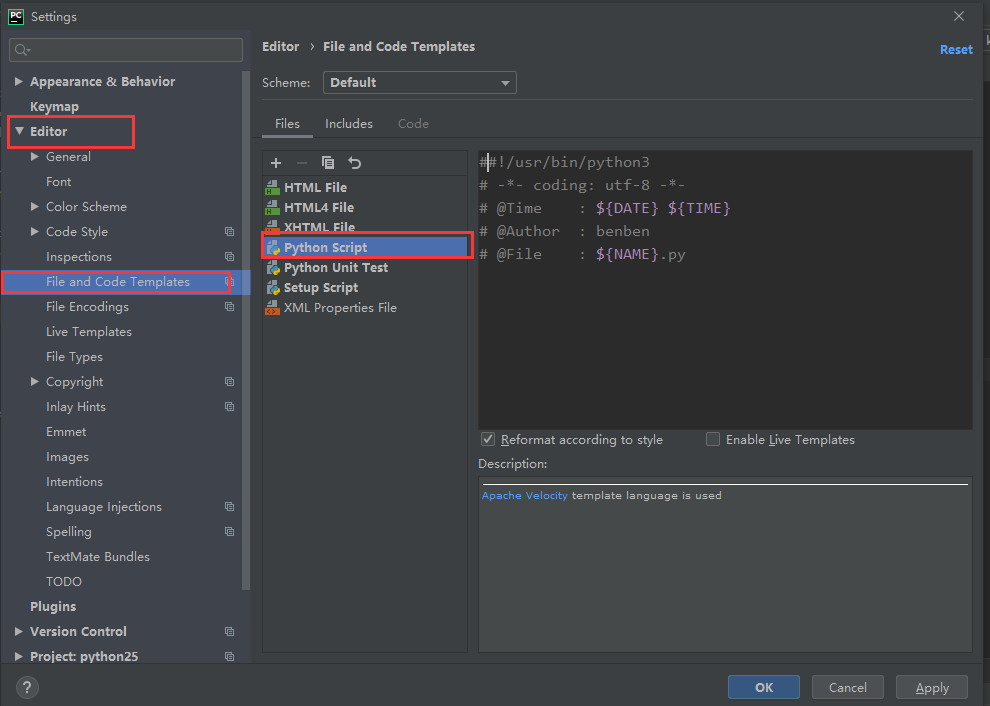Click the OK button

tap(763, 687)
